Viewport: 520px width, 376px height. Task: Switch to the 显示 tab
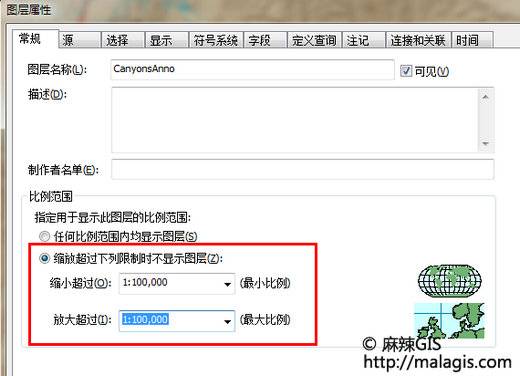(166, 40)
